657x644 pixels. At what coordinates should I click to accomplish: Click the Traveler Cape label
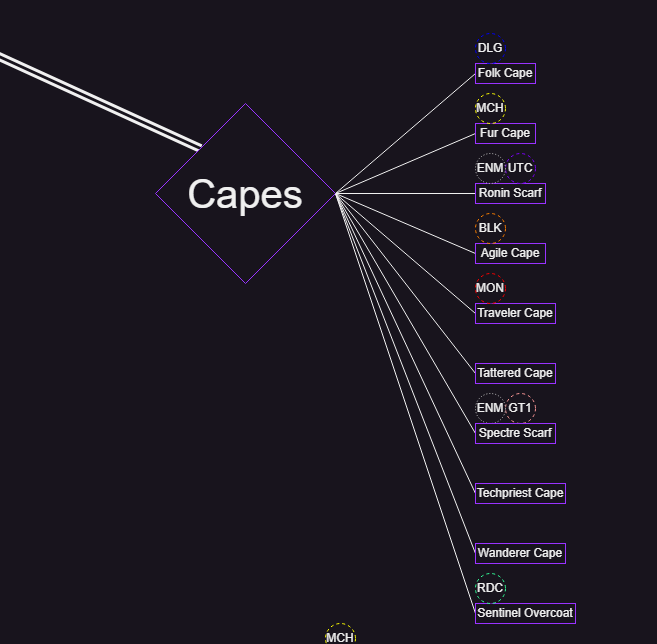tap(515, 313)
